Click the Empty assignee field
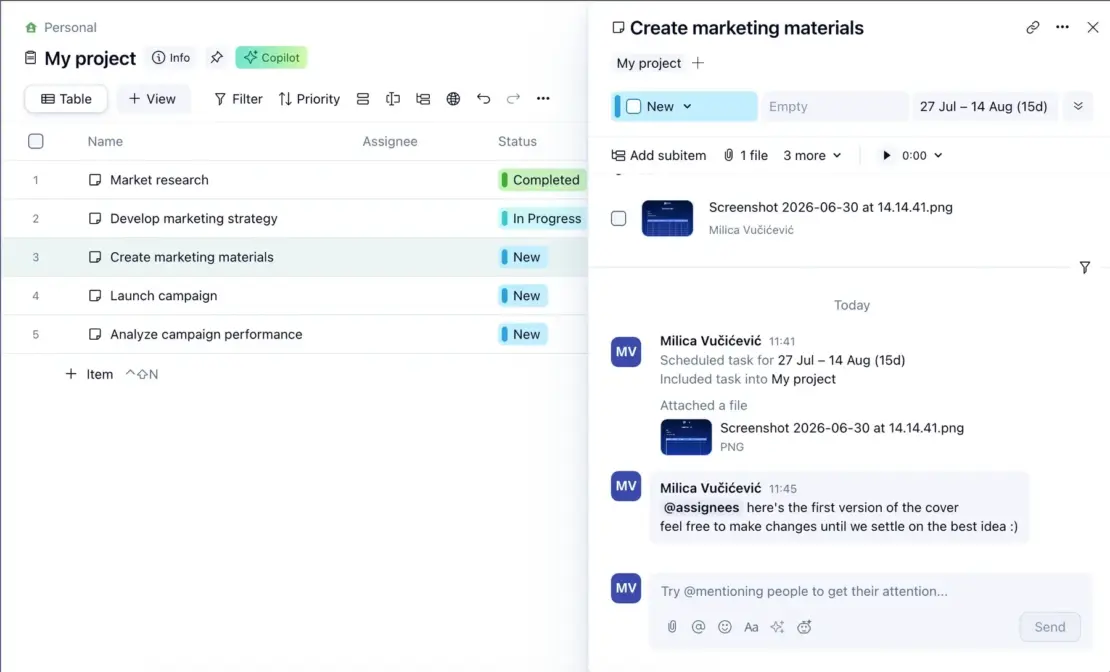The width and height of the screenshot is (1110, 672). point(835,106)
